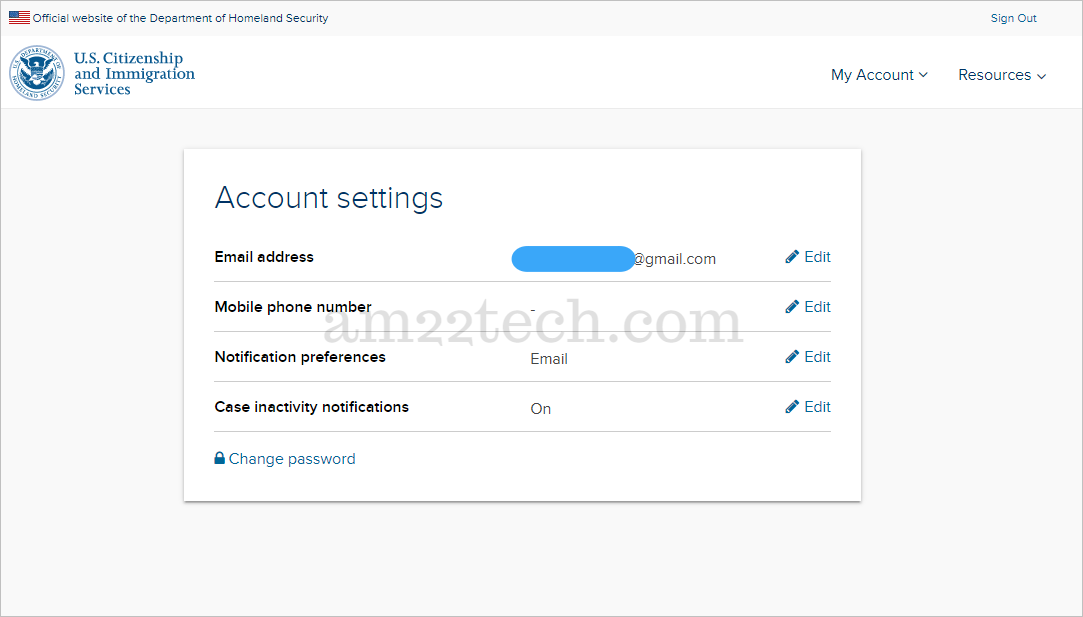Screen dimensions: 1083x617
Task: Click the U.S. Citizenship and Immigration Services title
Action: [134, 74]
